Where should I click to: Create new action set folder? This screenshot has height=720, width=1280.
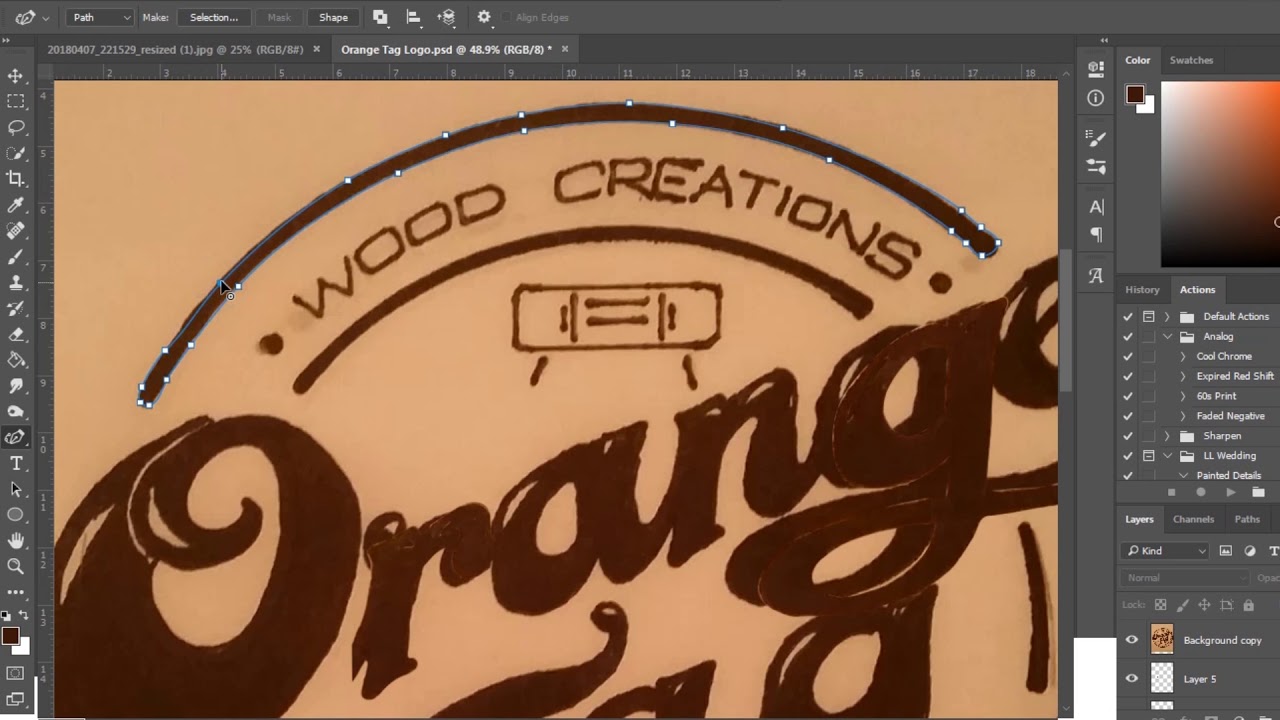click(1258, 492)
